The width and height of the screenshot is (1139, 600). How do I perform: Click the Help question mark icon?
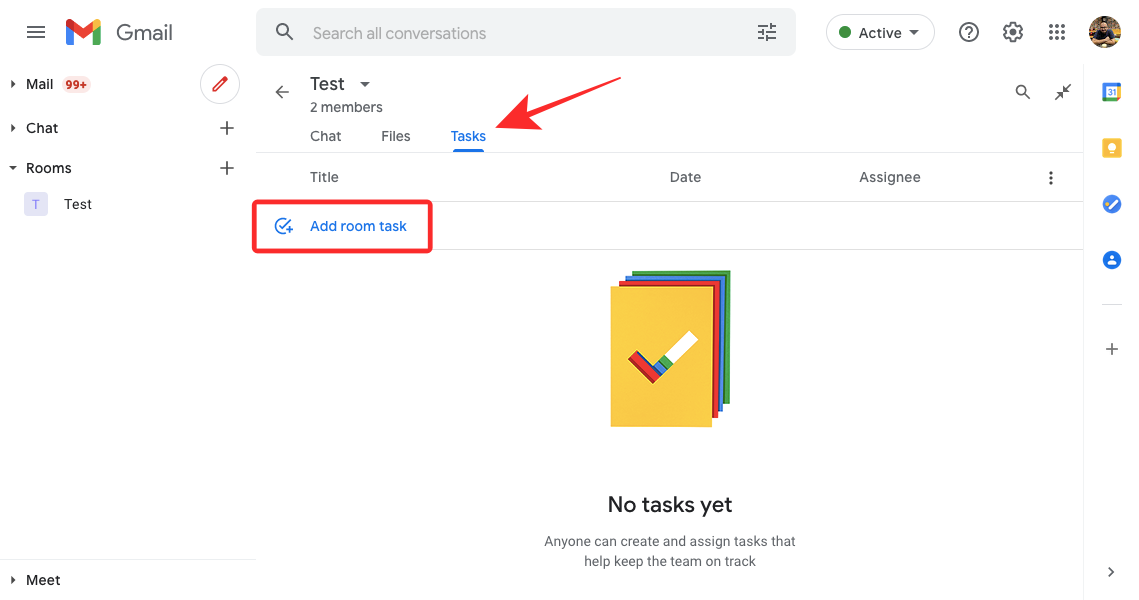pyautogui.click(x=968, y=33)
